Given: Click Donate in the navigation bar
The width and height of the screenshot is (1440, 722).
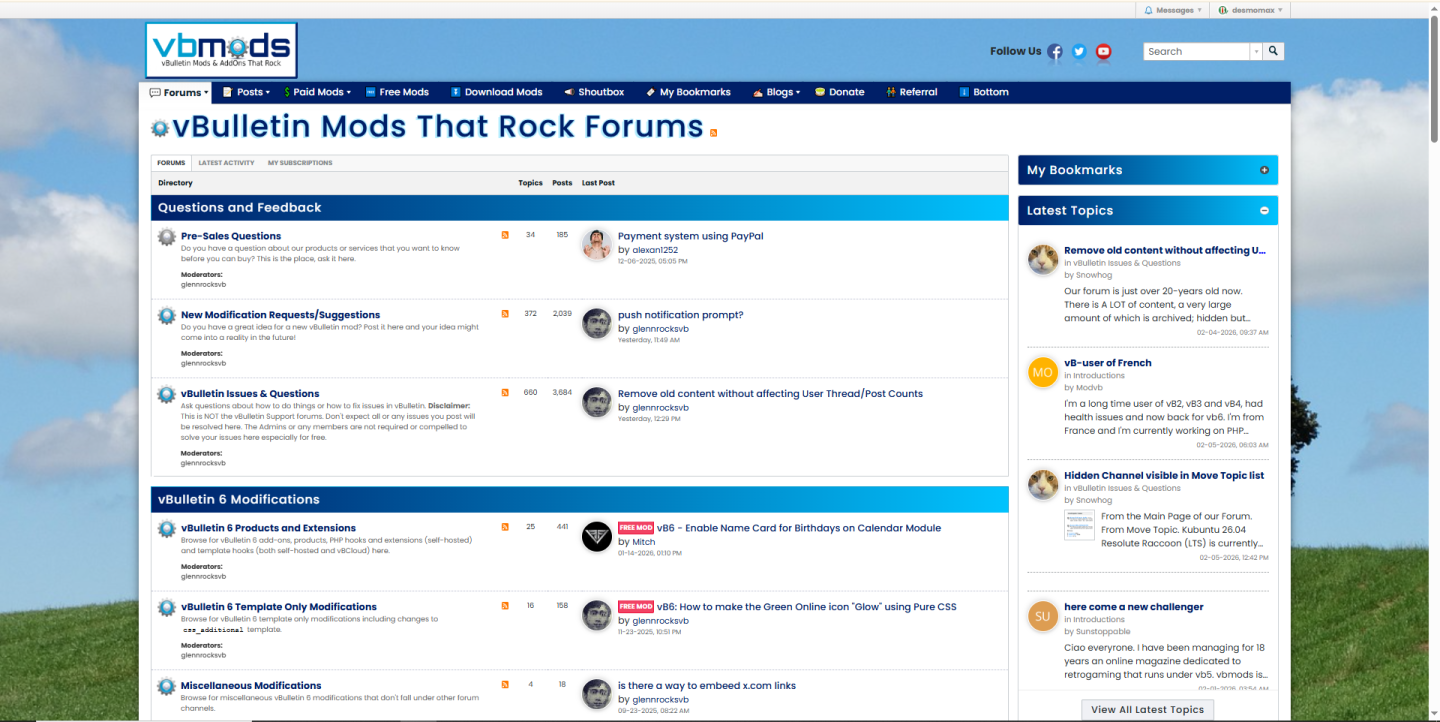Looking at the screenshot, I should (x=839, y=92).
